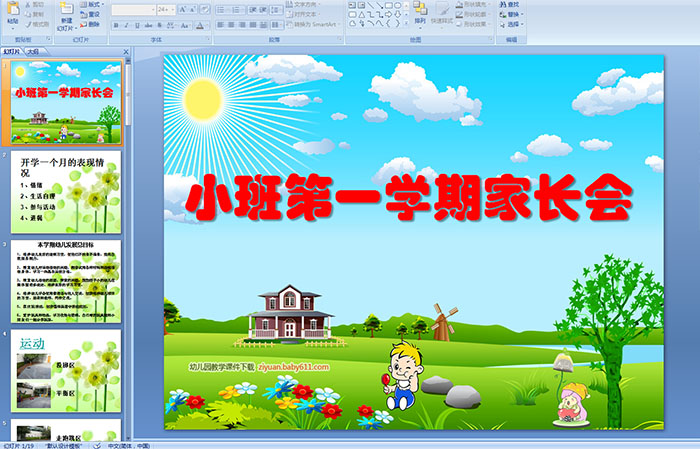The height and width of the screenshot is (449, 700).
Task: Click the Increase Font Size icon
Action: pyautogui.click(x=183, y=10)
